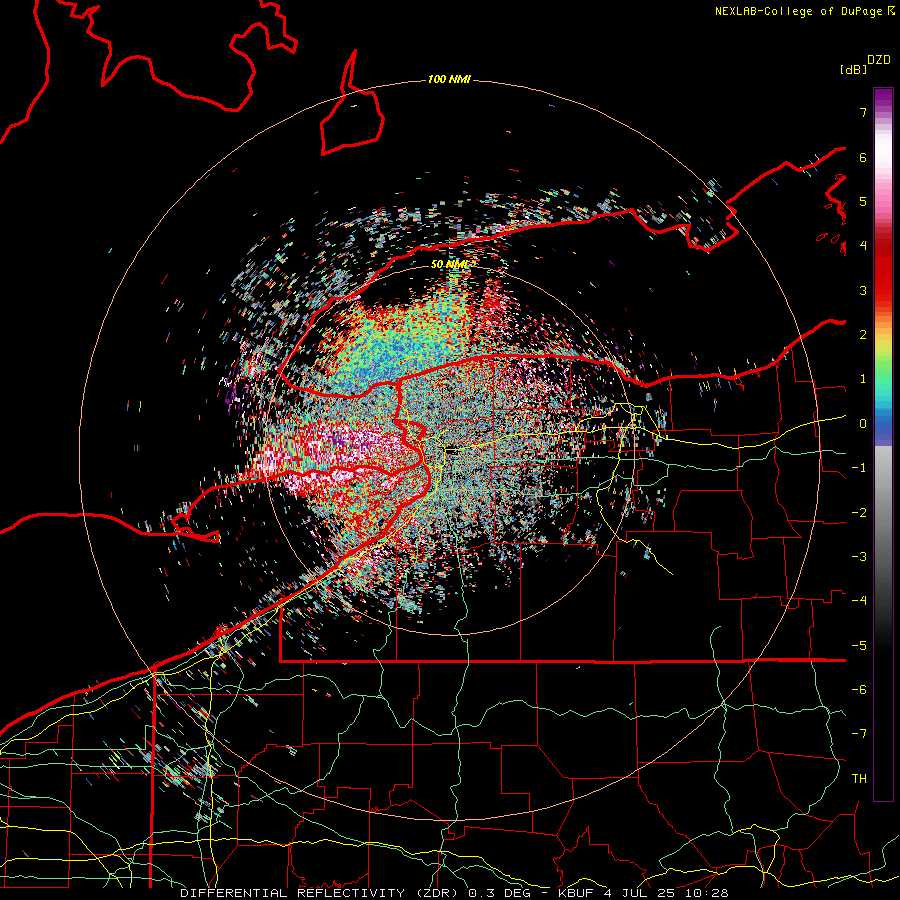The height and width of the screenshot is (900, 900).
Task: Click the 7 dB tick label
Action: pyautogui.click(x=863, y=112)
